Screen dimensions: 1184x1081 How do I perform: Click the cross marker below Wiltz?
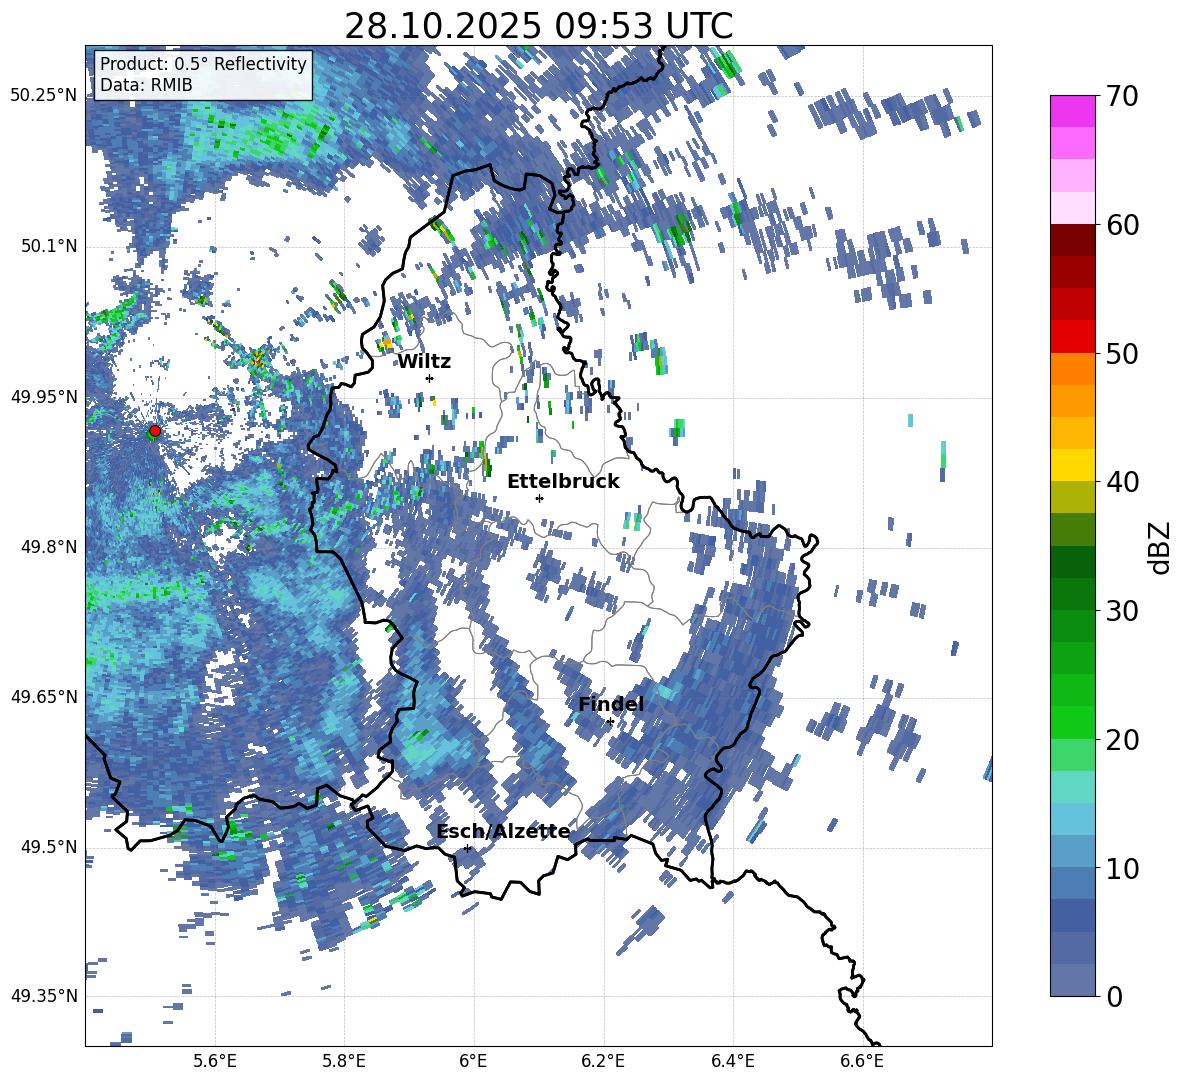tap(429, 378)
